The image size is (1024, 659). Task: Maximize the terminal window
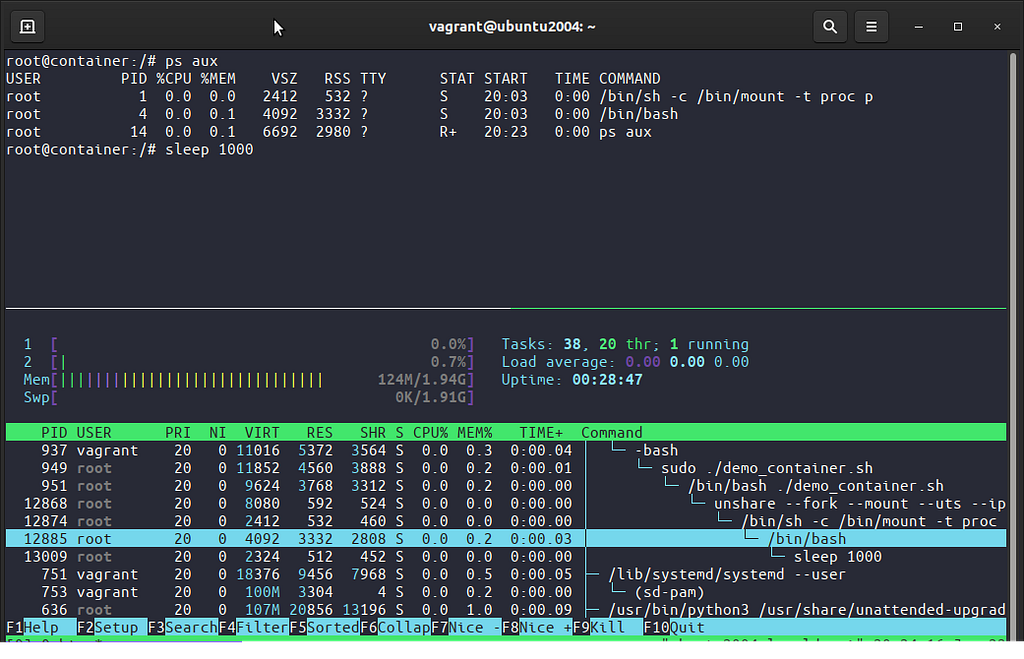click(x=957, y=27)
